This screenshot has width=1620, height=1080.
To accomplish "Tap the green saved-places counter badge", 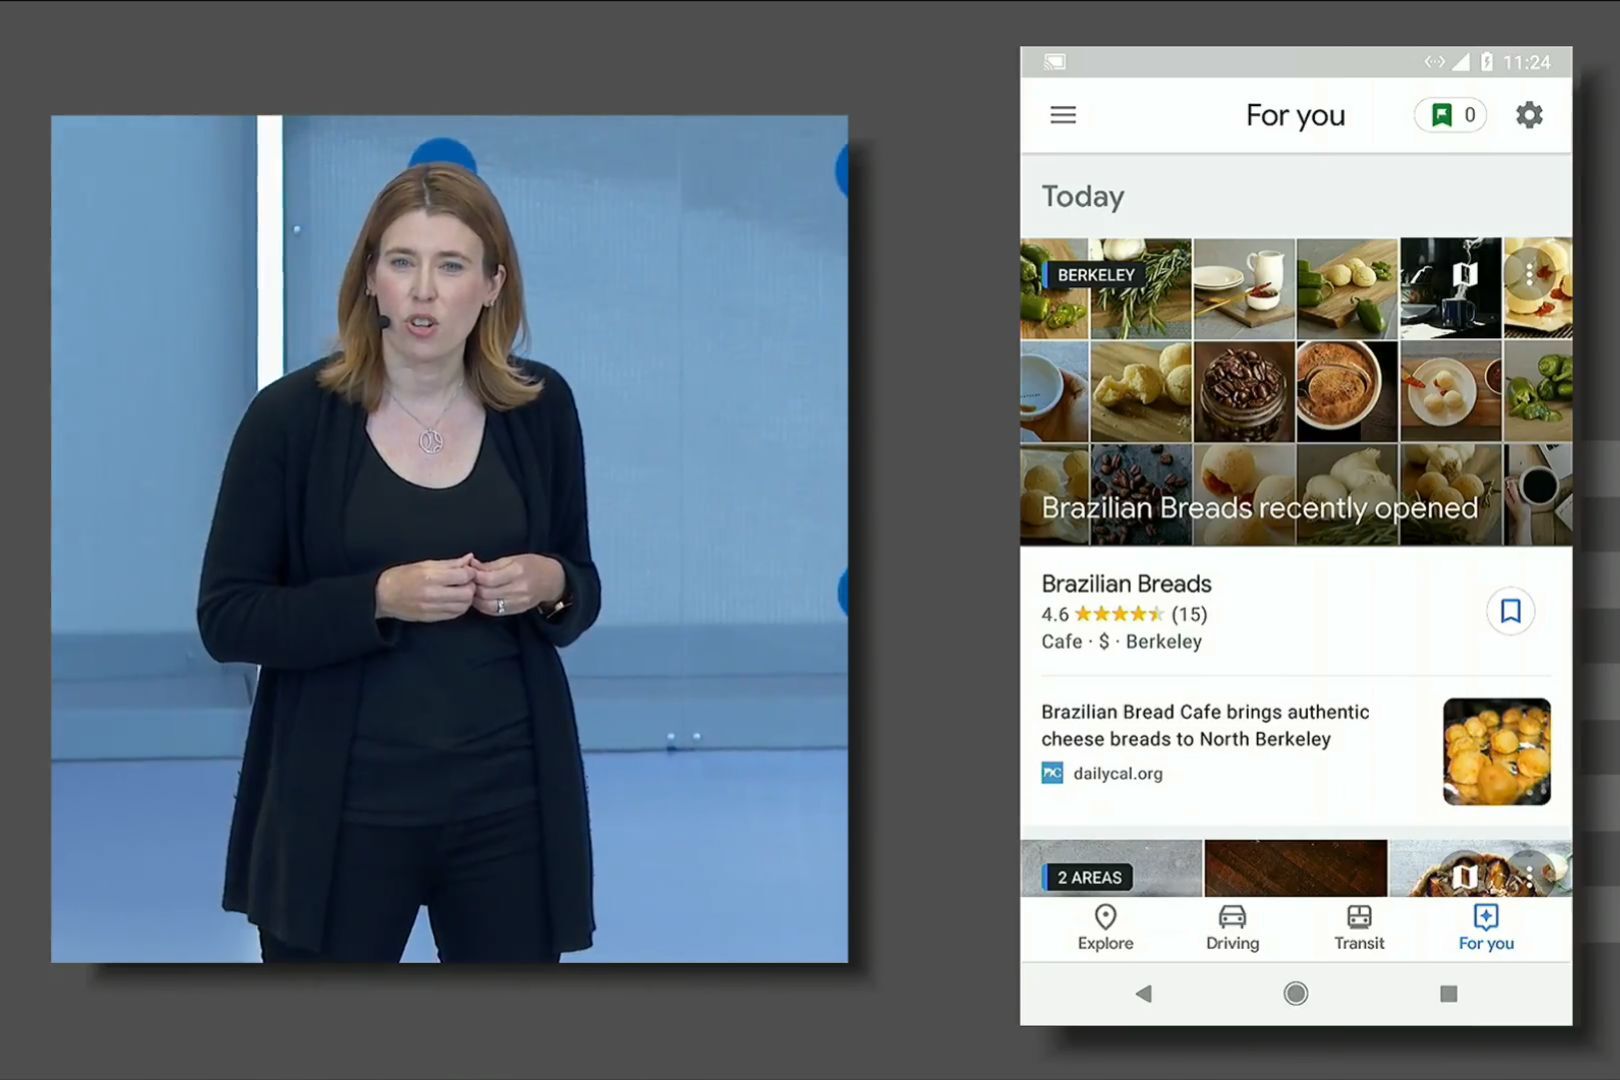I will tap(1451, 115).
